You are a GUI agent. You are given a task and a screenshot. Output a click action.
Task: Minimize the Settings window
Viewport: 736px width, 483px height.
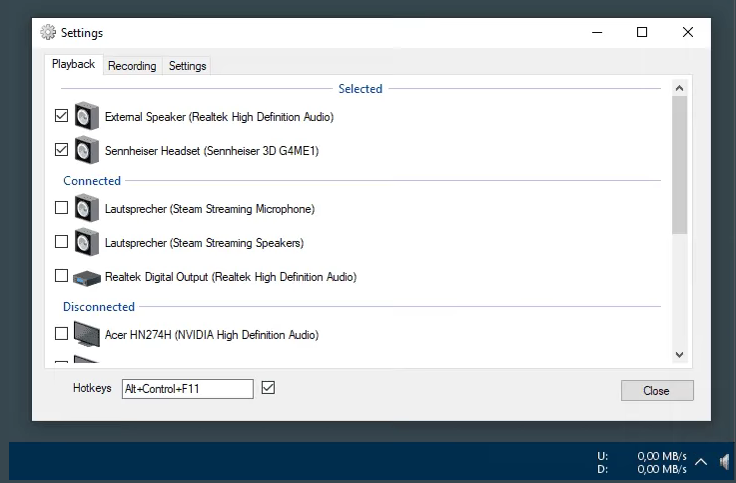[x=597, y=32]
